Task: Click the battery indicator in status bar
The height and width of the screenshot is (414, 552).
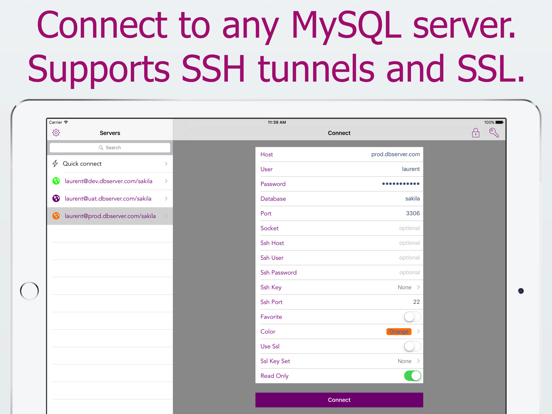Action: pos(499,123)
